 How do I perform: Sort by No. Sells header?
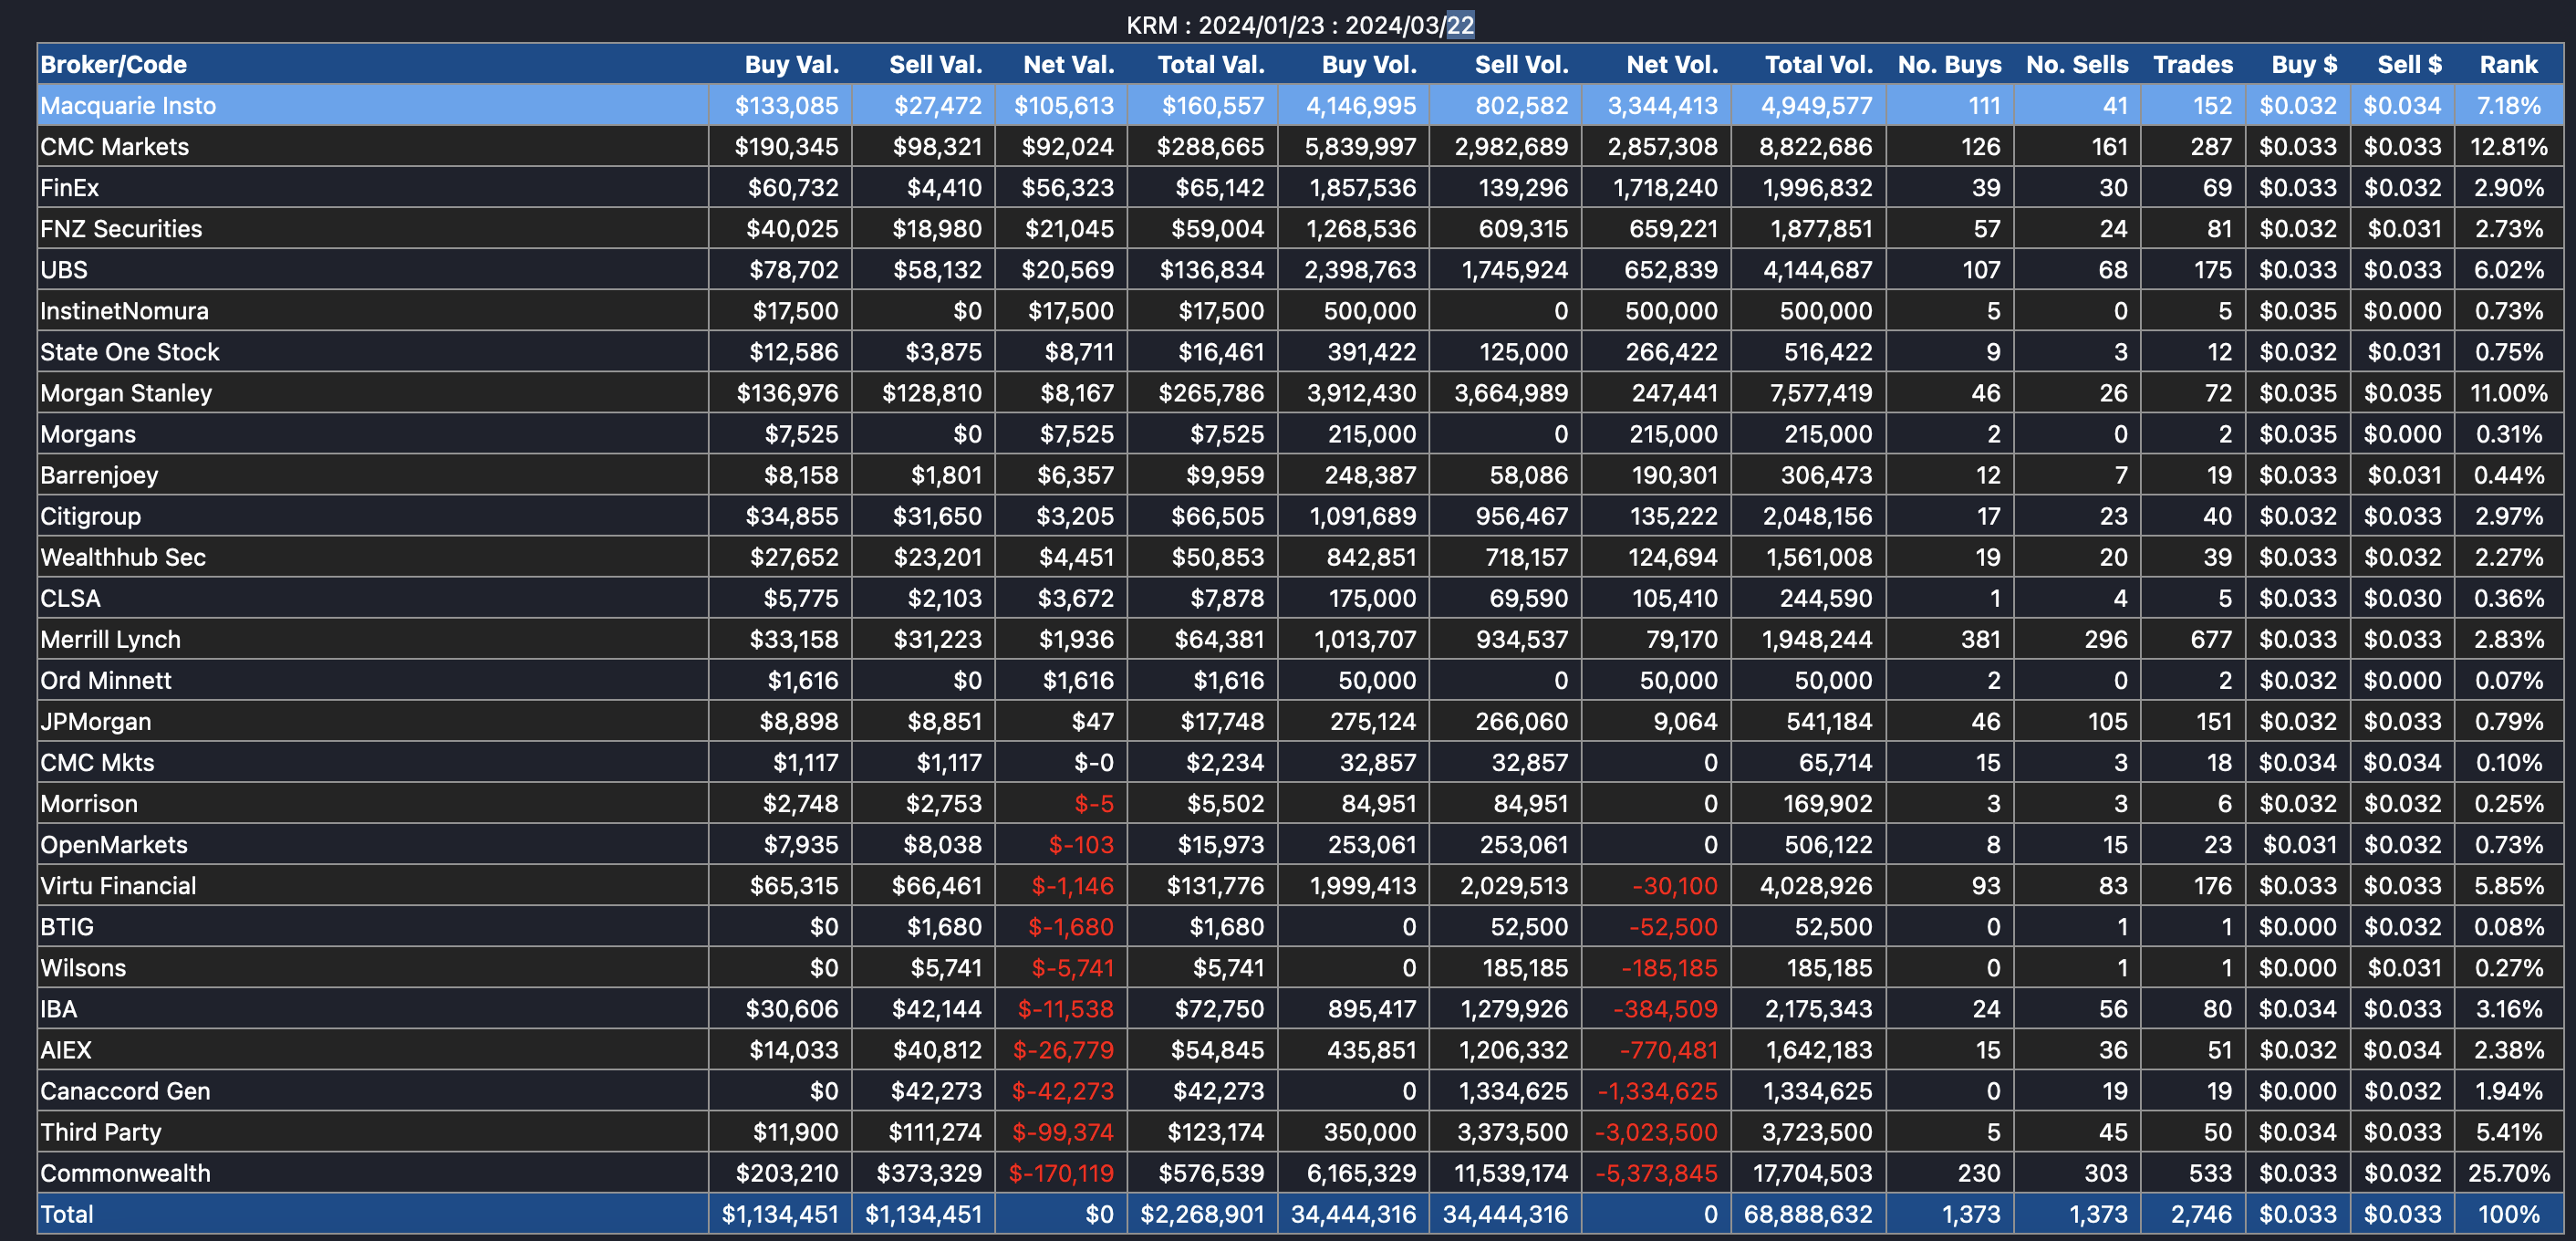click(x=2077, y=65)
